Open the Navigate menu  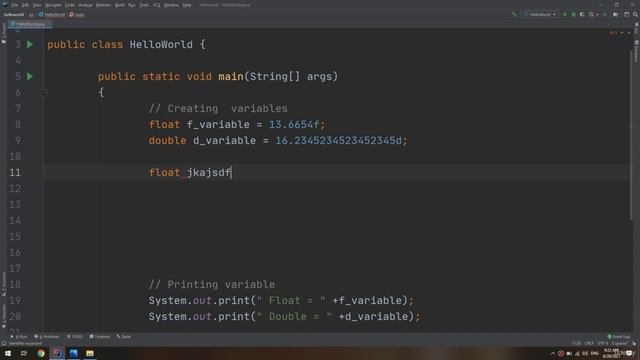53,5
